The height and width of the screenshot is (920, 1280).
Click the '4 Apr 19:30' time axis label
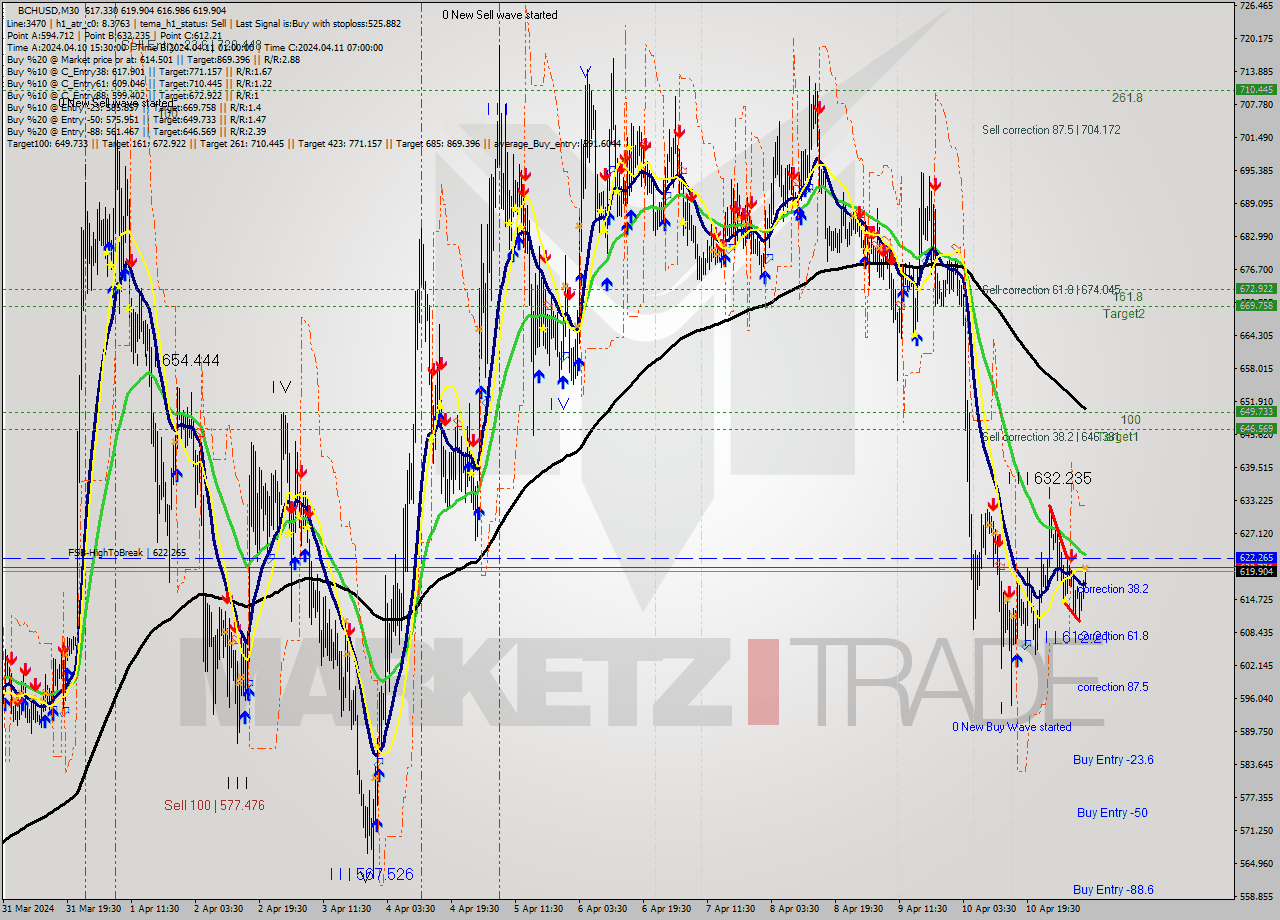click(474, 909)
